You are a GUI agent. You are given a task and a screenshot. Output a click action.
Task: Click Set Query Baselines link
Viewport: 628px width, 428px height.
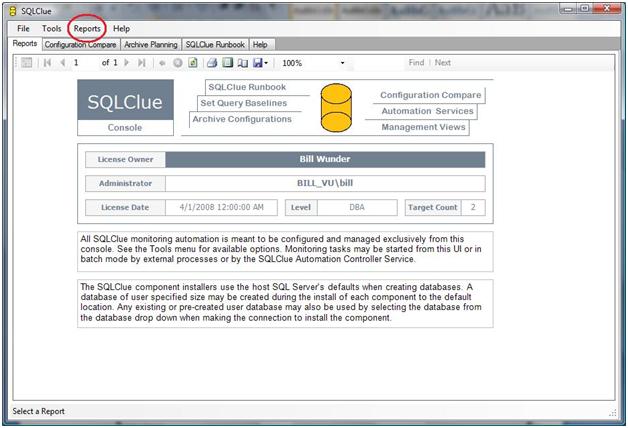[x=244, y=103]
